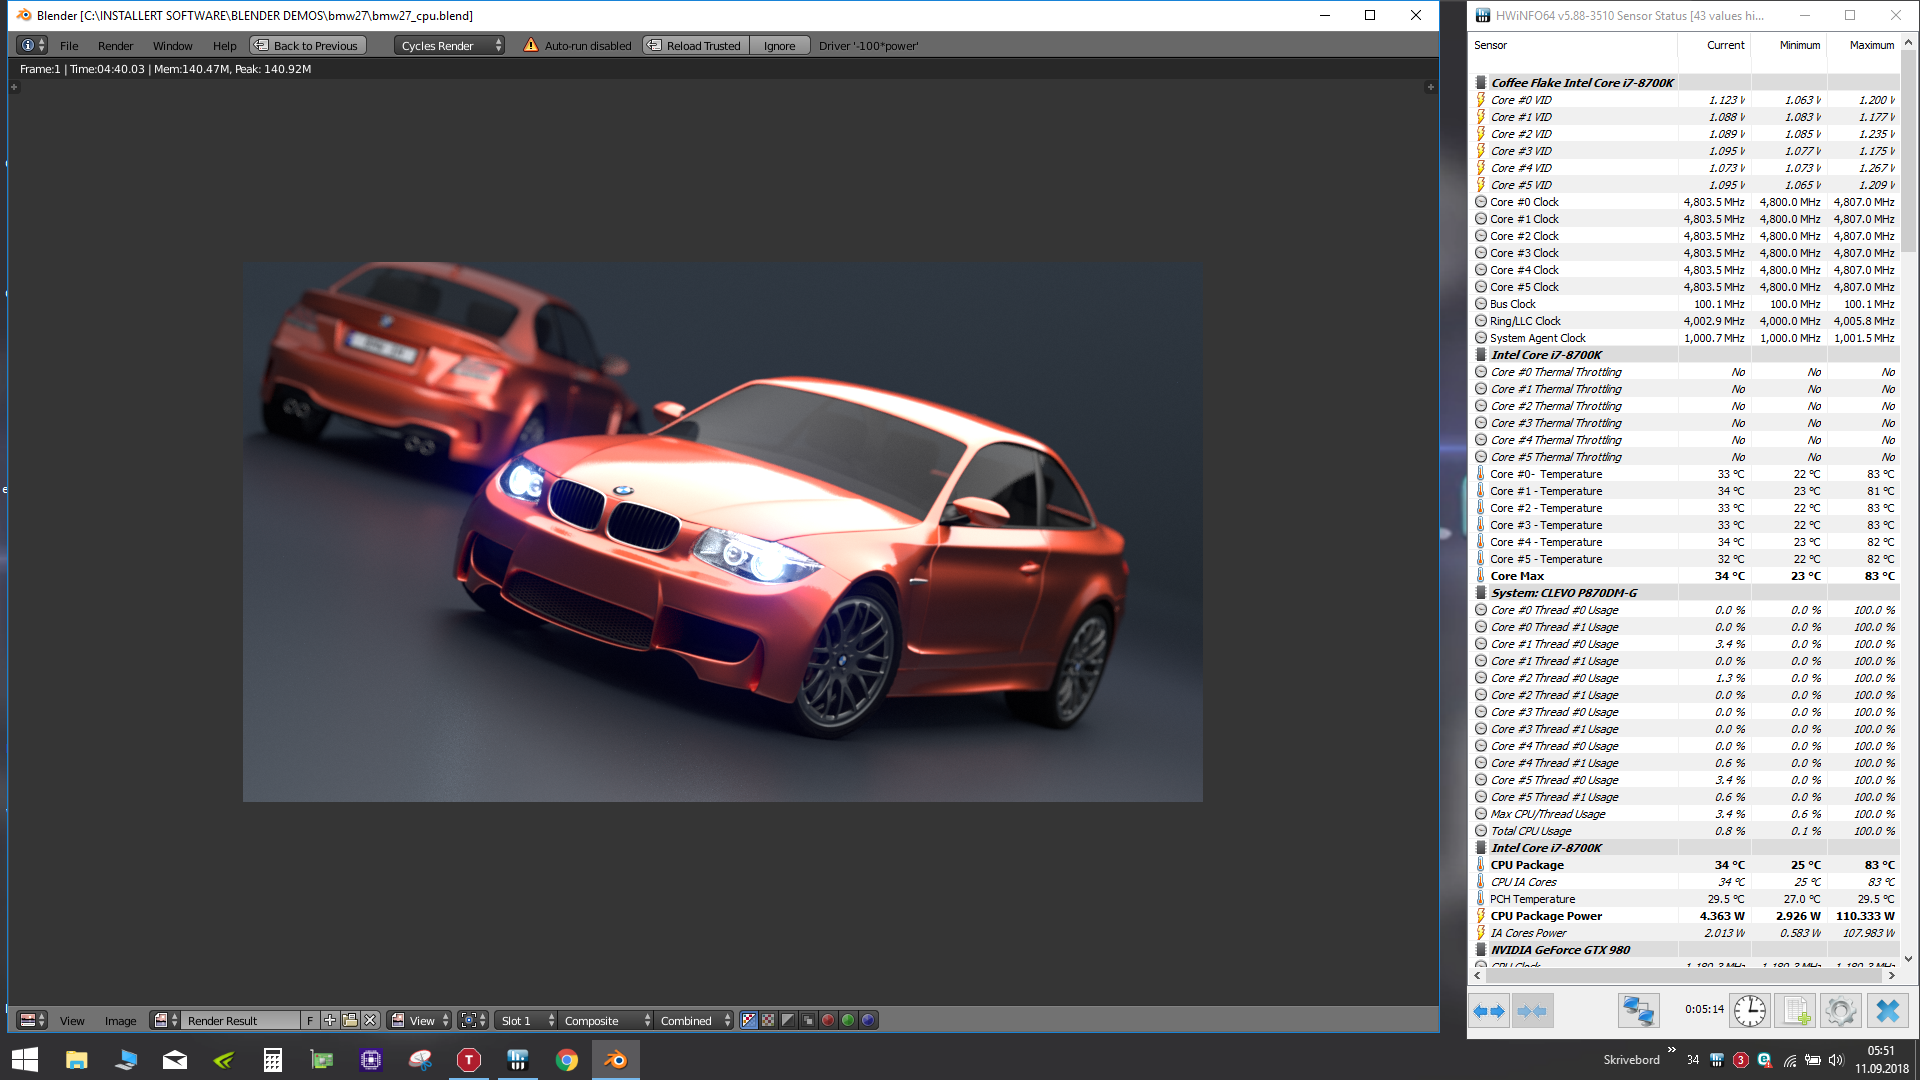Click the rendered BMW image

pos(722,531)
